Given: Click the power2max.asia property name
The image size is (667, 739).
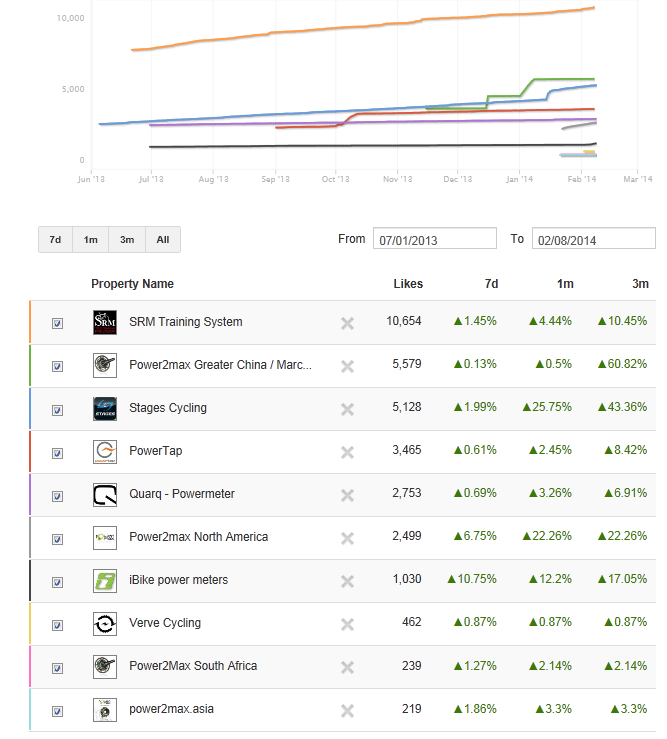Looking at the screenshot, I should 172,709.
